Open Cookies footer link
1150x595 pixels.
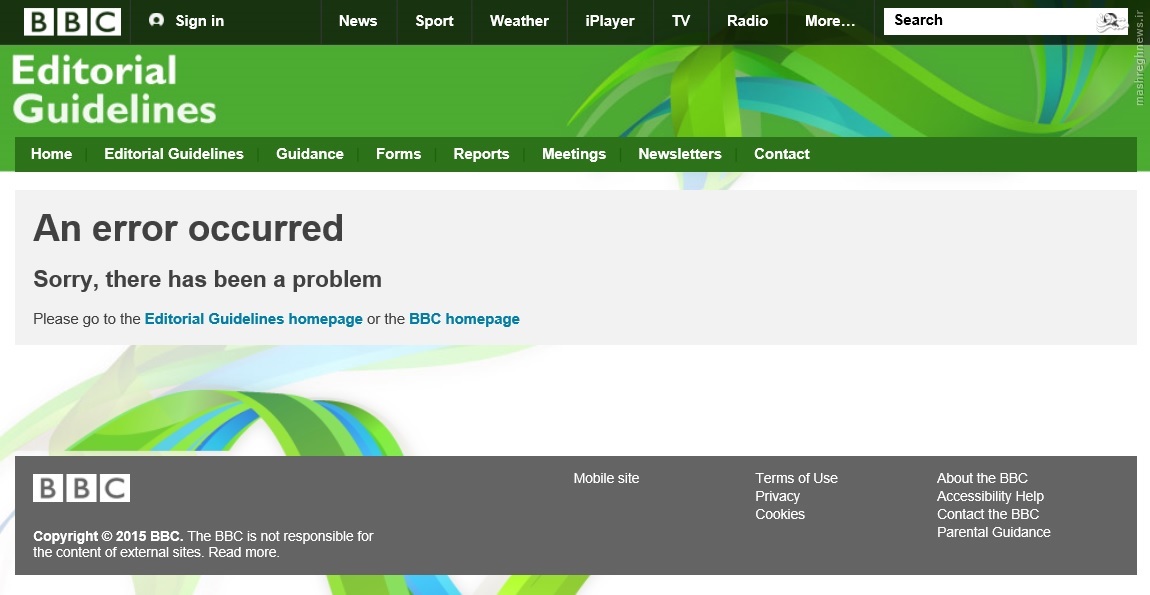pos(780,514)
